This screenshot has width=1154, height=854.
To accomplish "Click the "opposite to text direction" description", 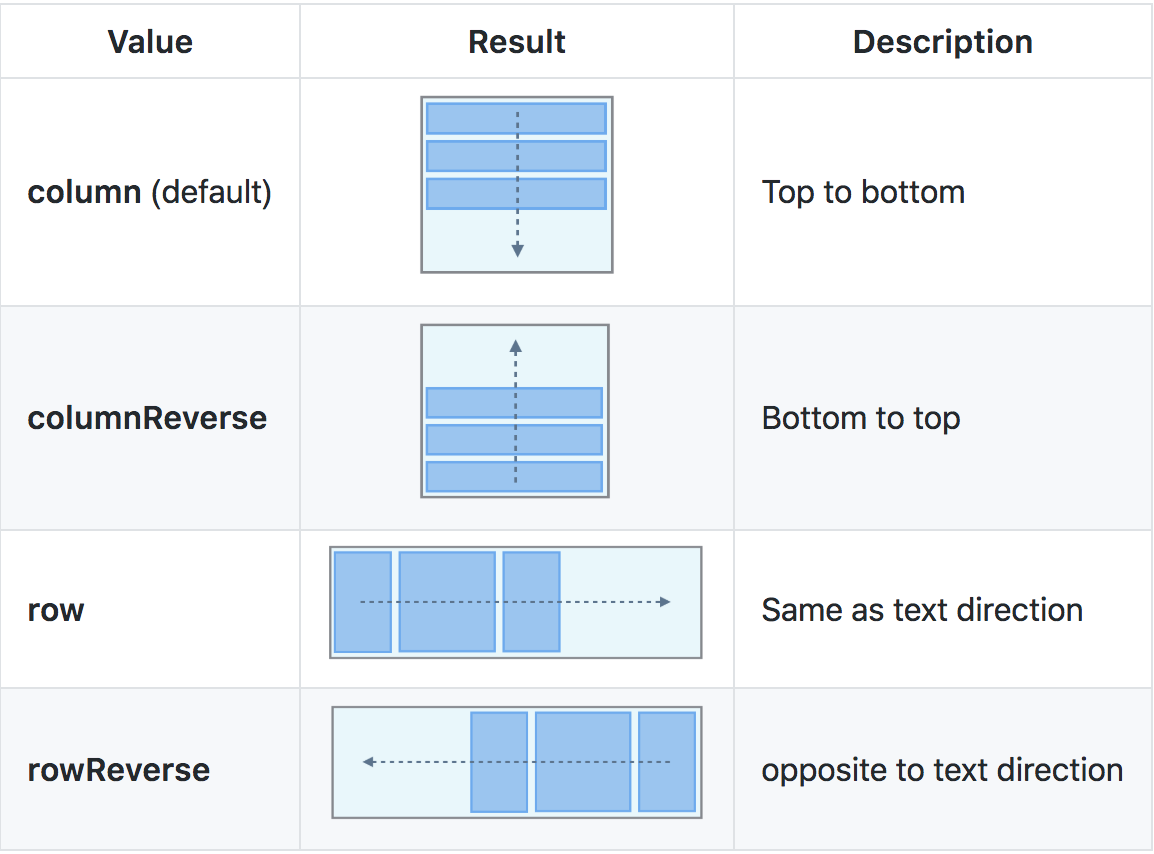I will coord(942,770).
